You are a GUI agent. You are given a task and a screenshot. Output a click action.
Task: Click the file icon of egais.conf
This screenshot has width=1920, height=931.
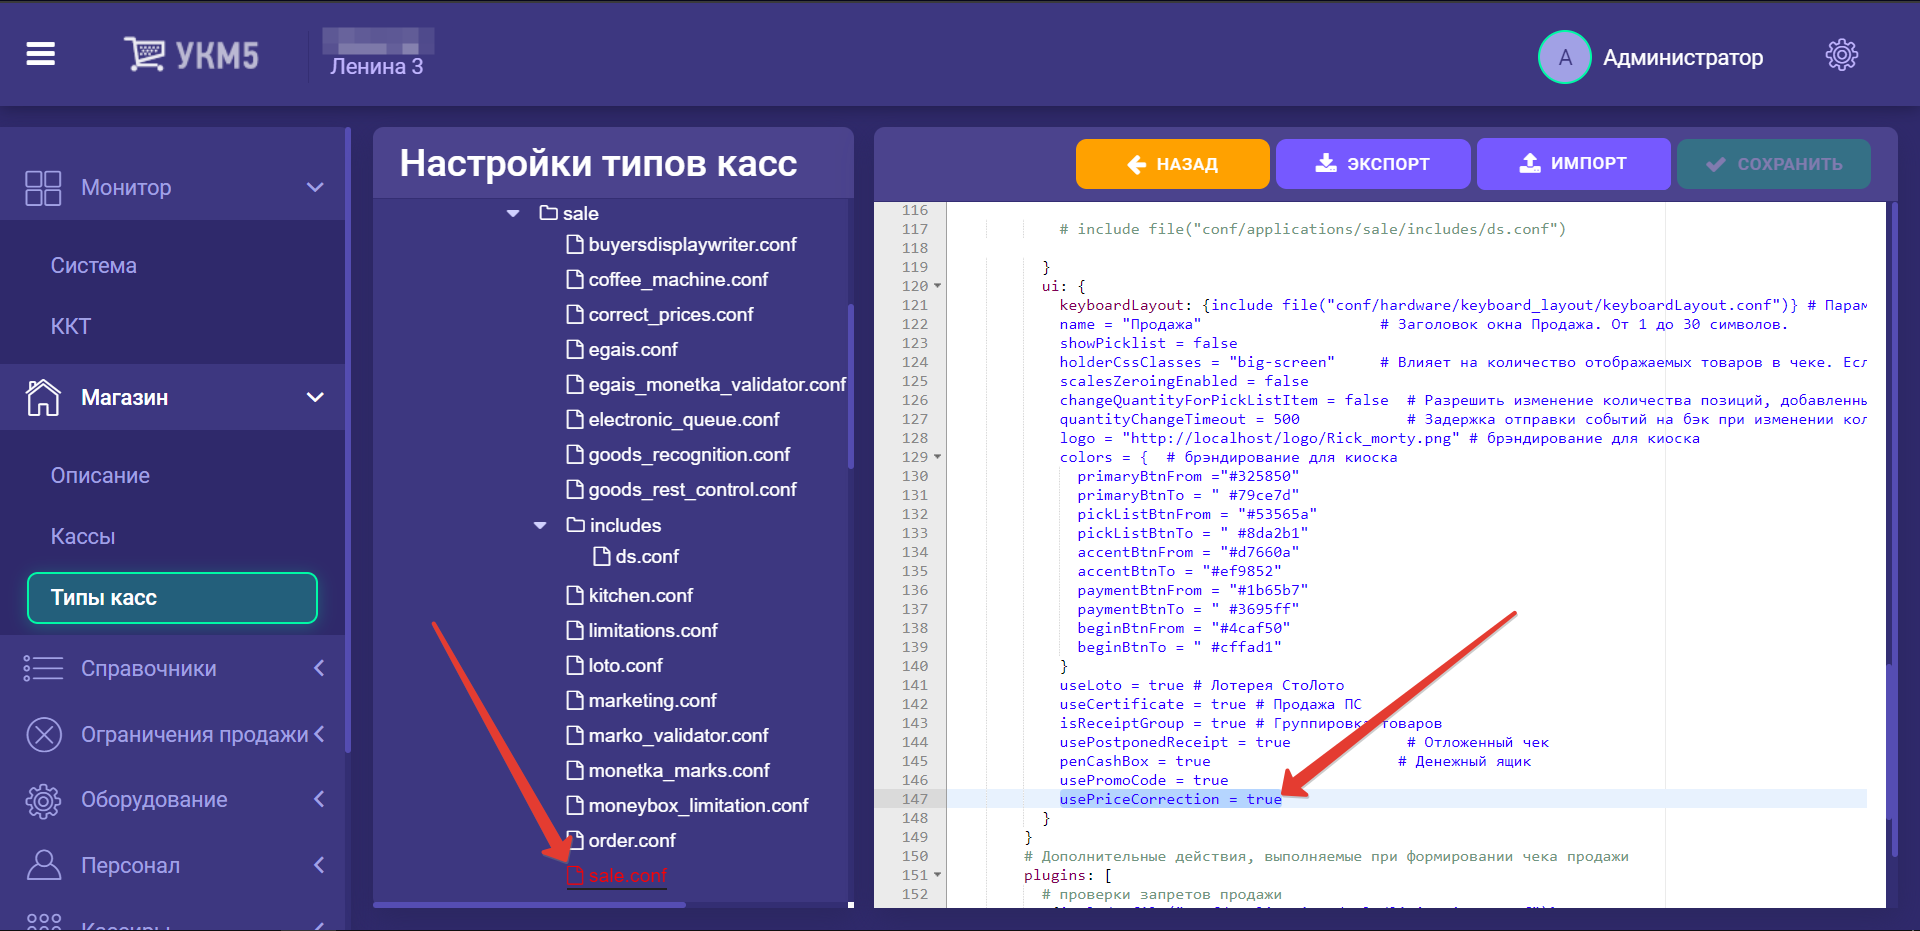click(575, 349)
